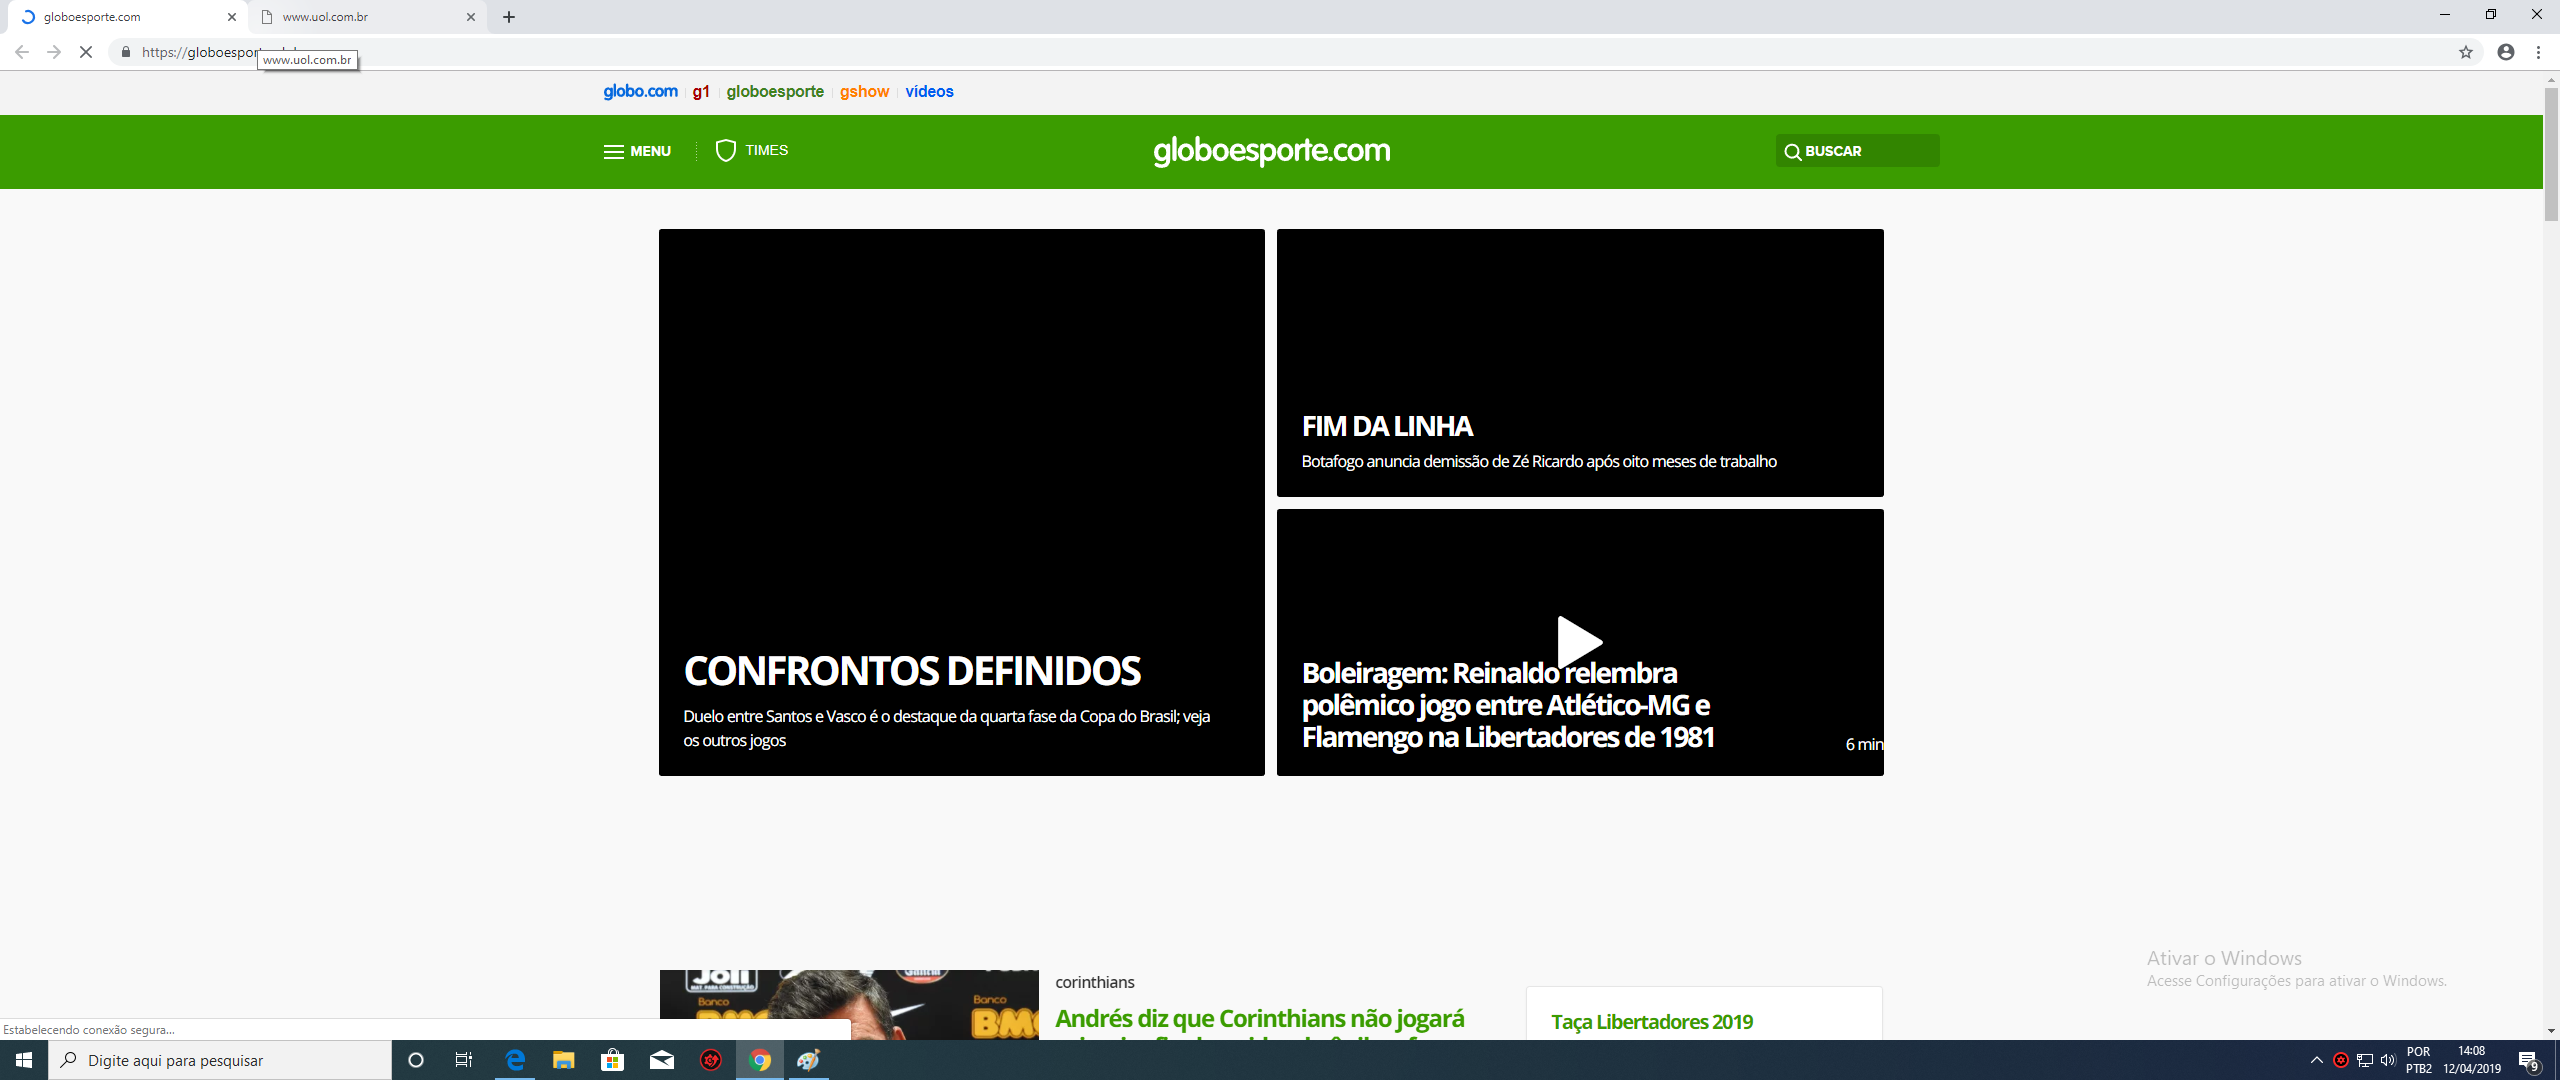The width and height of the screenshot is (2560, 1080).
Task: Open the volume speaker tray icon
Action: click(2388, 1060)
